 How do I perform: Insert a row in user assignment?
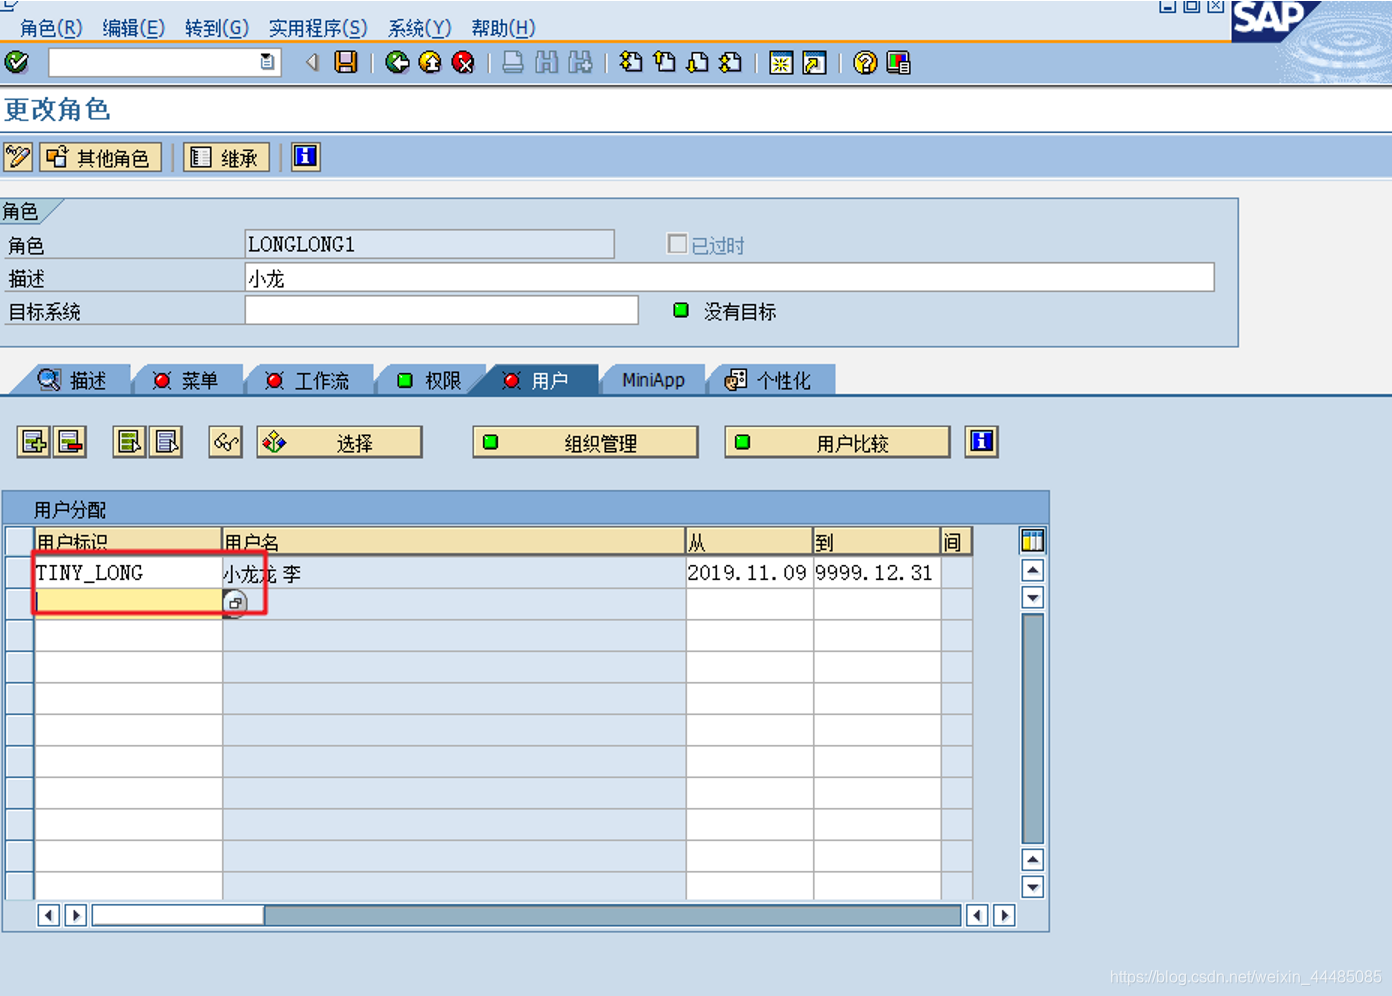pyautogui.click(x=34, y=442)
